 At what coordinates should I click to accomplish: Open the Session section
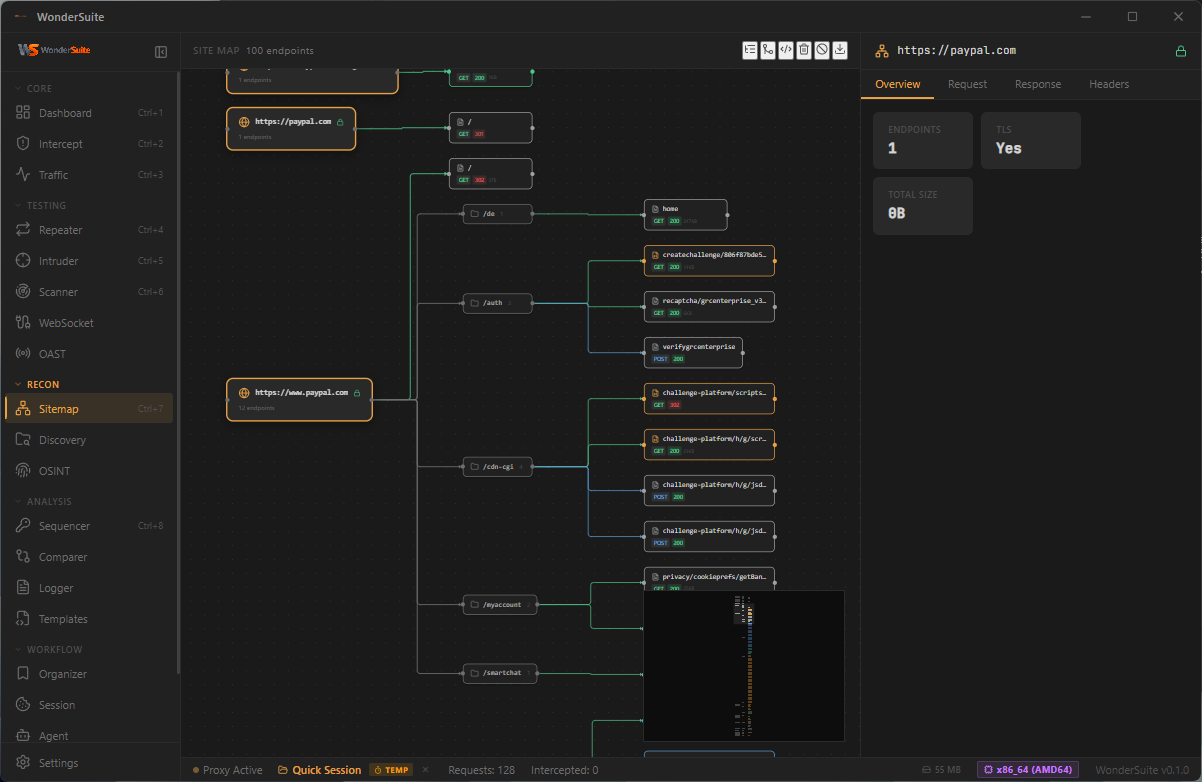[x=89, y=705]
